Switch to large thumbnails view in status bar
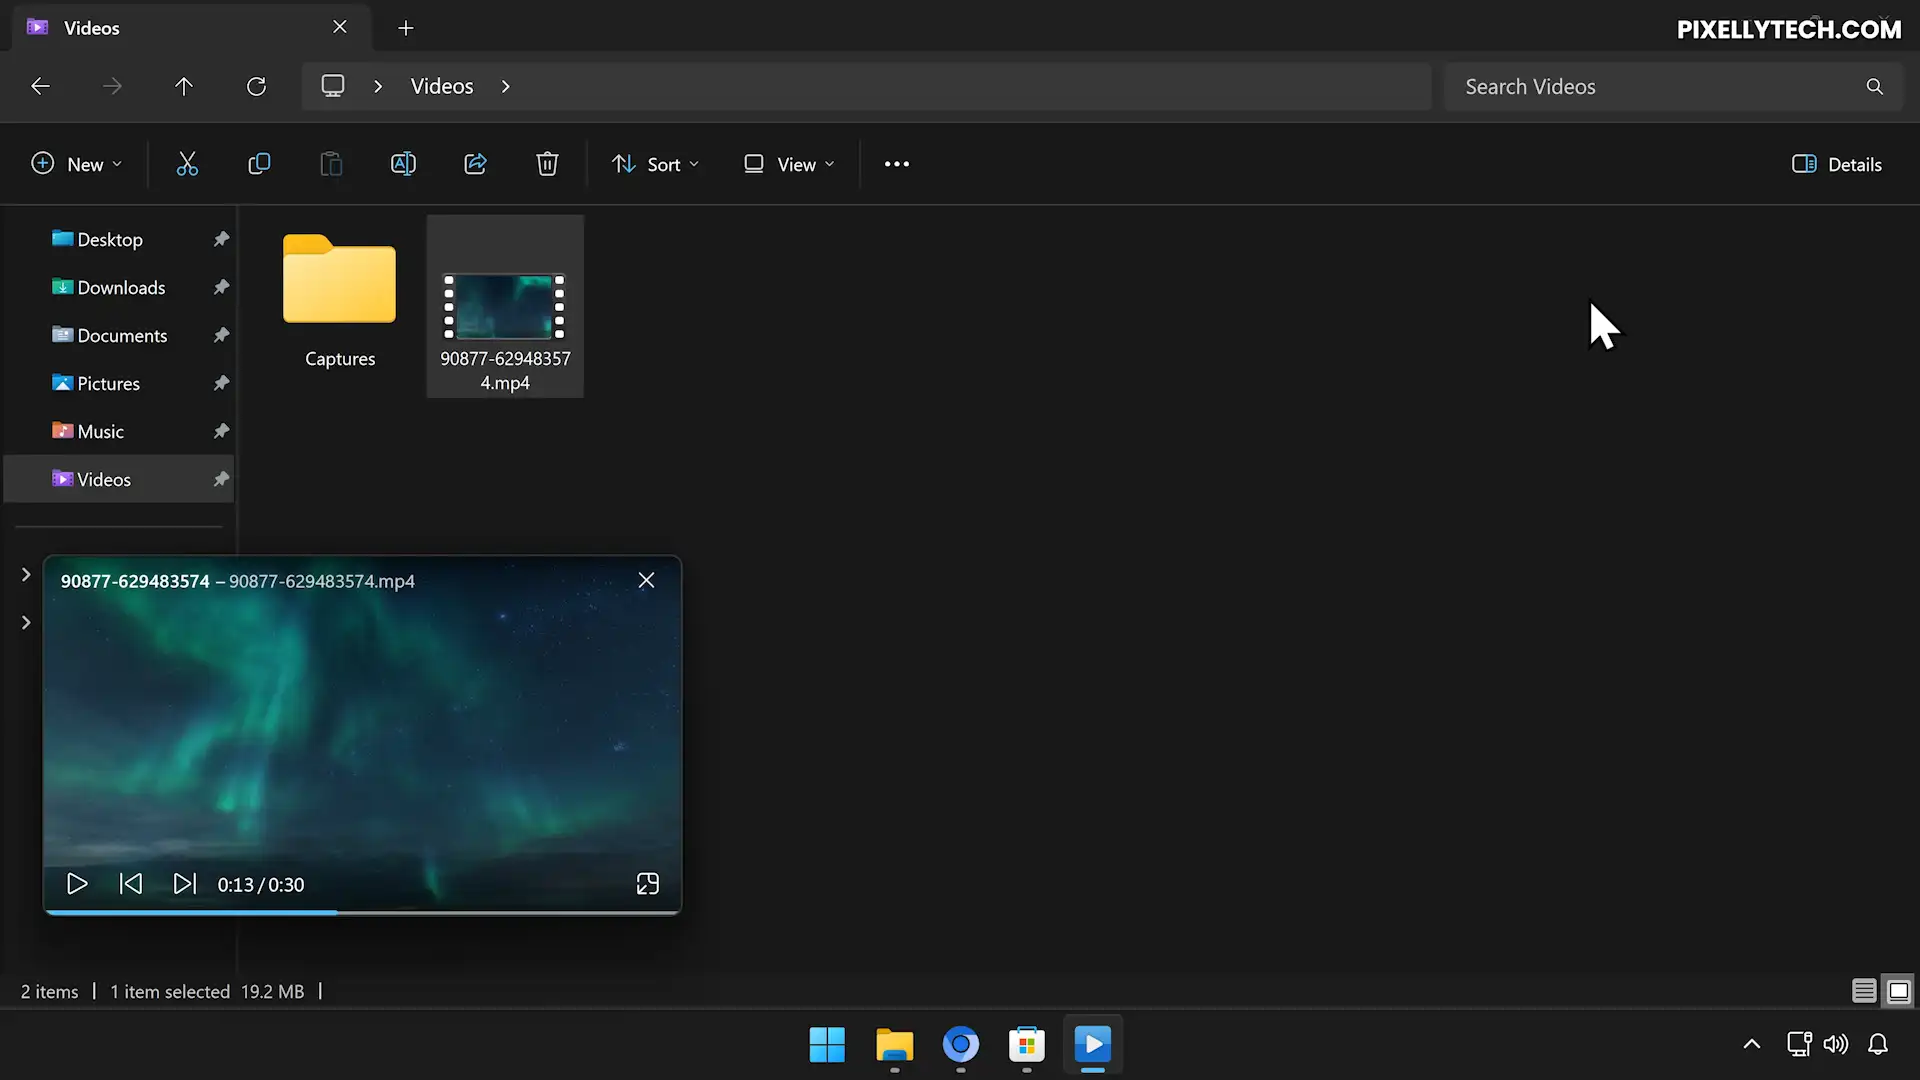Screen dimensions: 1920x1080 (x=1899, y=991)
